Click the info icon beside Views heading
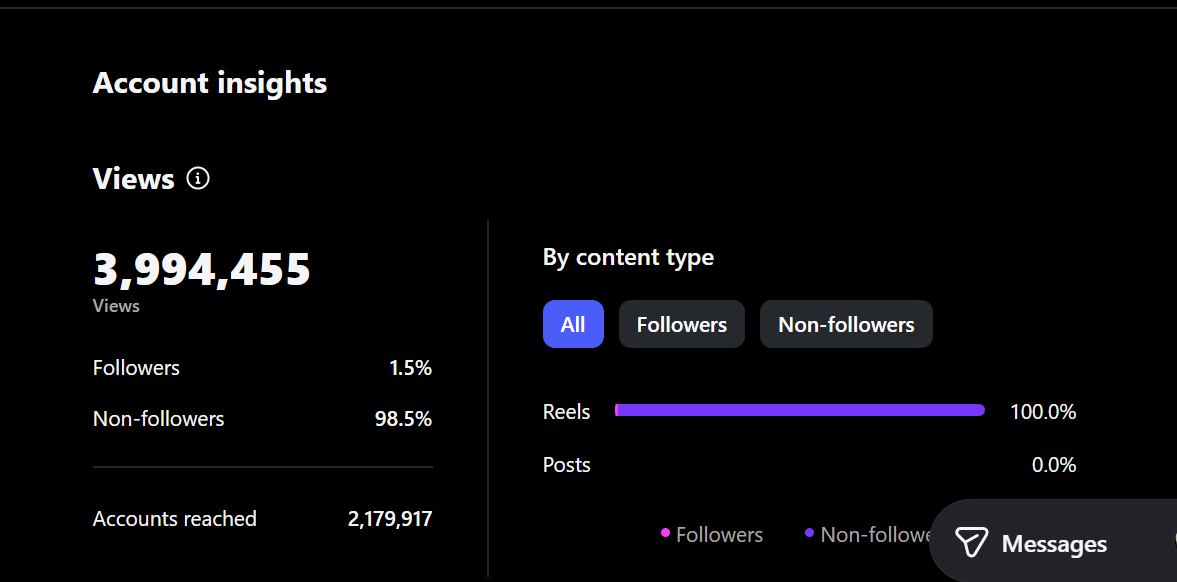Image resolution: width=1177 pixels, height=582 pixels. pyautogui.click(x=198, y=179)
